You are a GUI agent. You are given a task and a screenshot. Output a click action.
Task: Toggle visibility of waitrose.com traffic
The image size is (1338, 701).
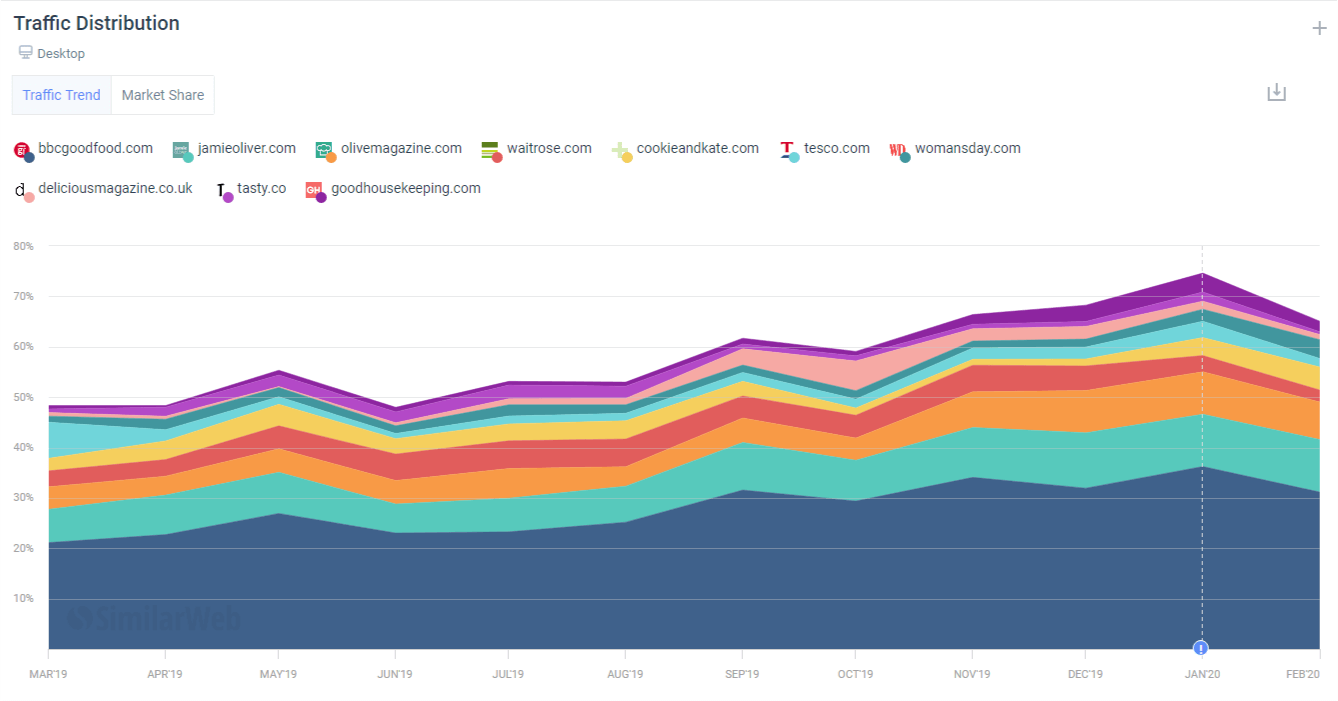tap(549, 147)
